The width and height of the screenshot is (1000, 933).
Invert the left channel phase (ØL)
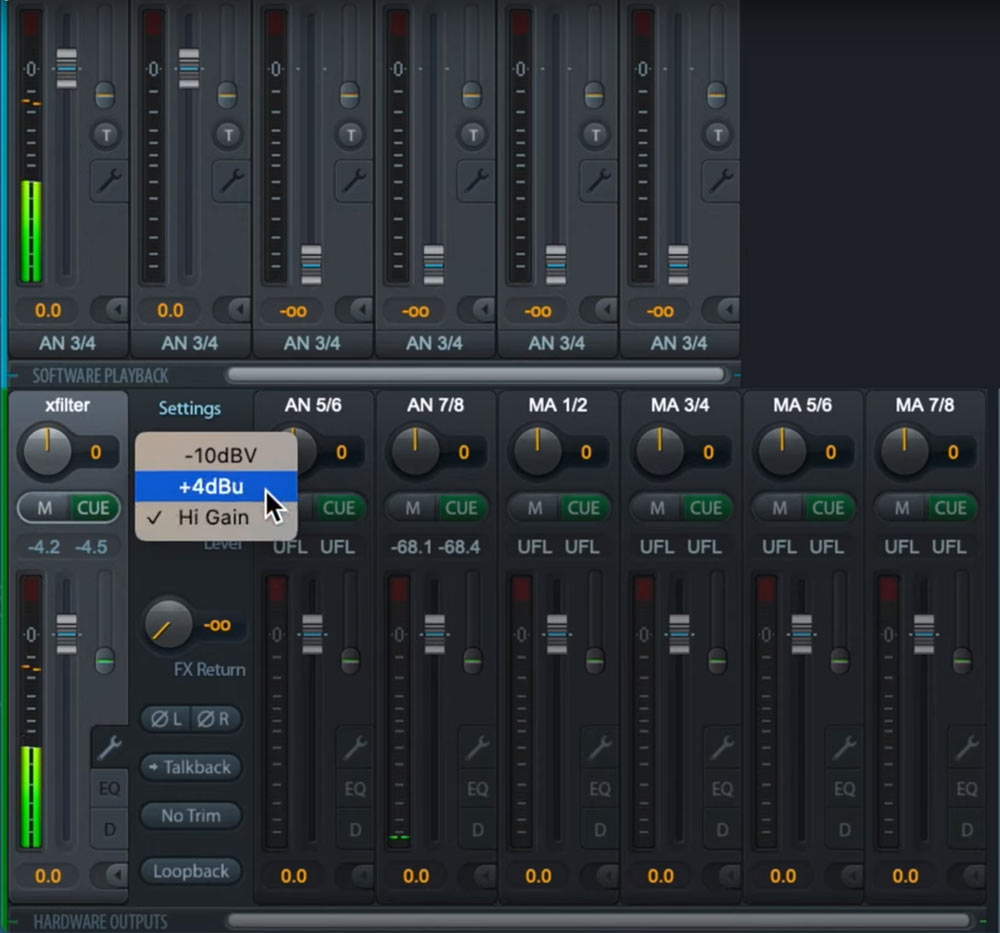click(x=166, y=719)
